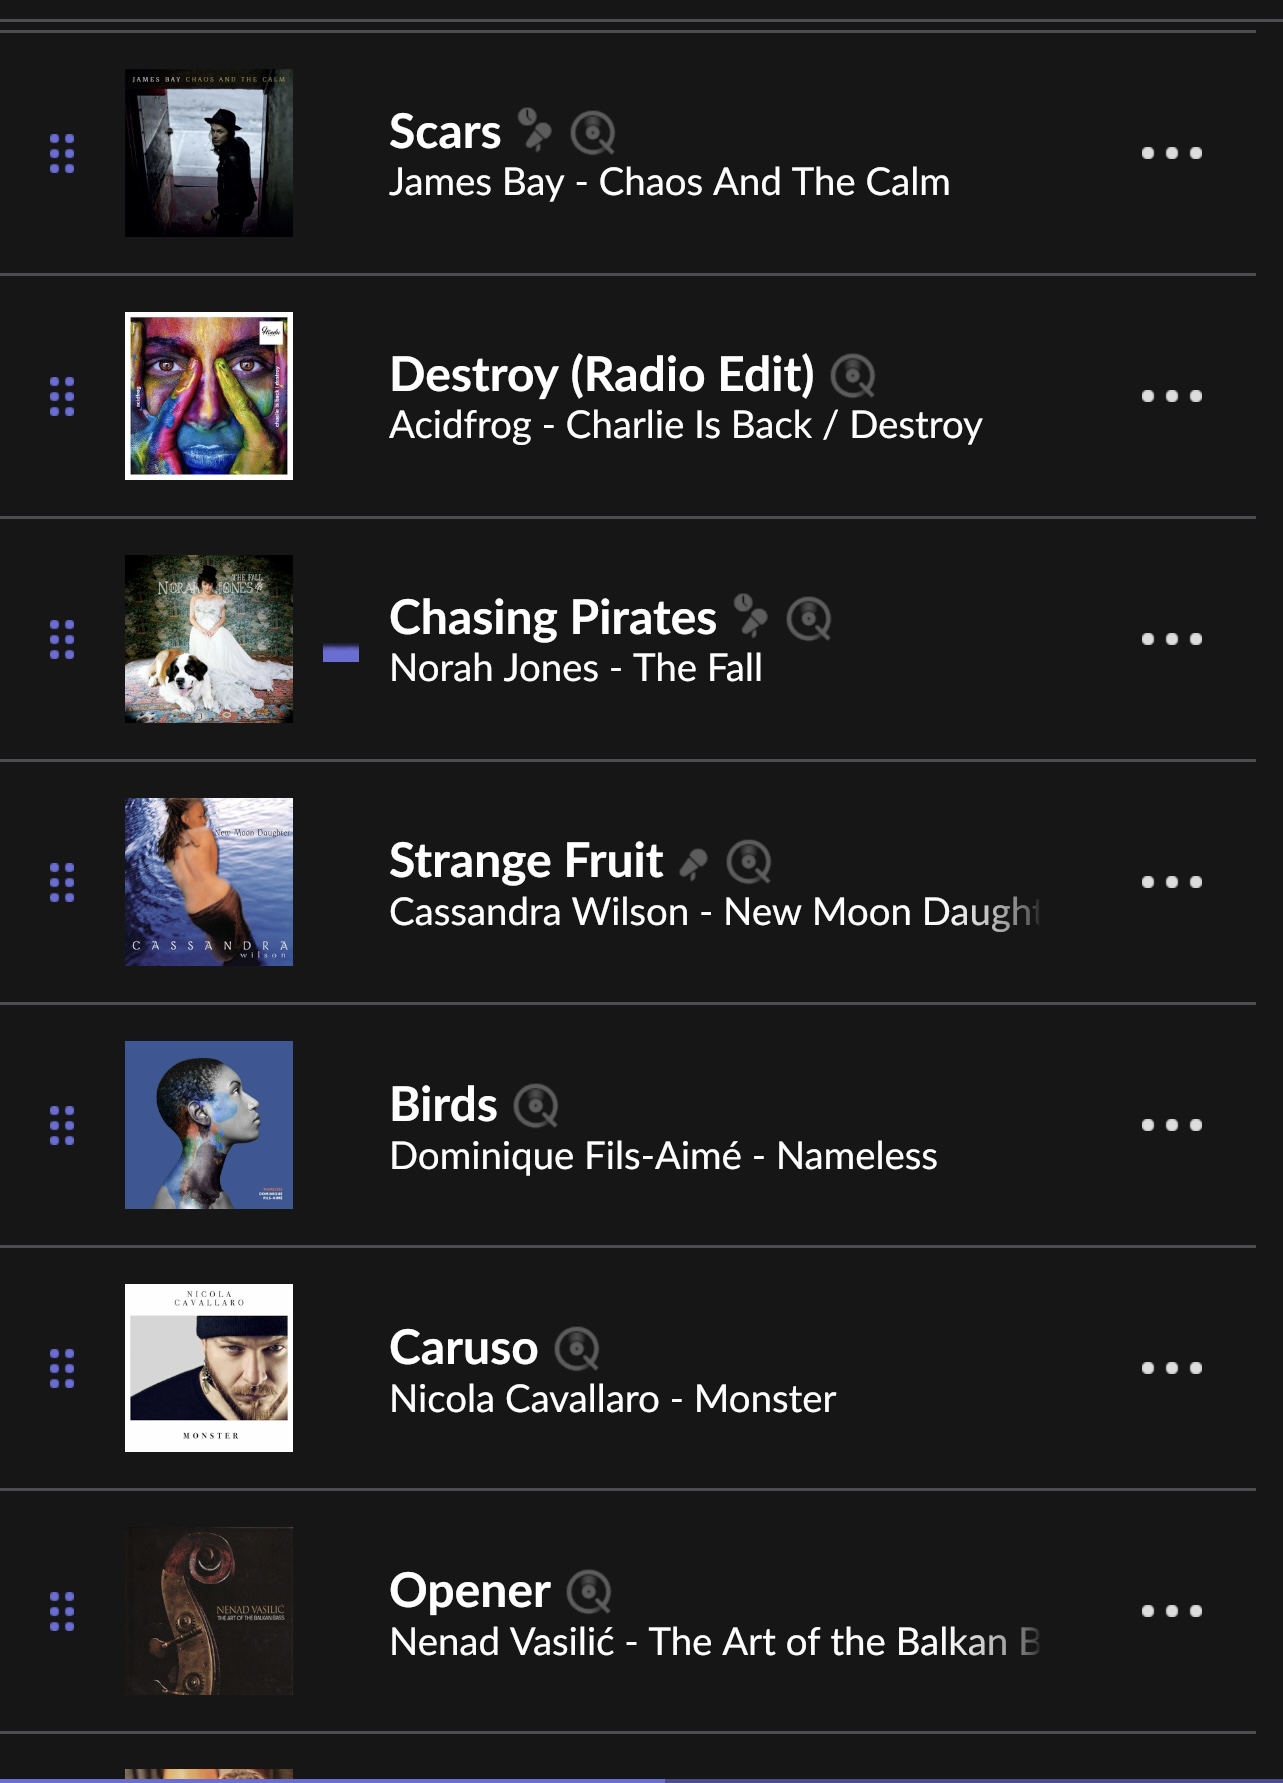1283x1783 pixels.
Task: Play the track titled Strange Fruit
Action: (526, 860)
